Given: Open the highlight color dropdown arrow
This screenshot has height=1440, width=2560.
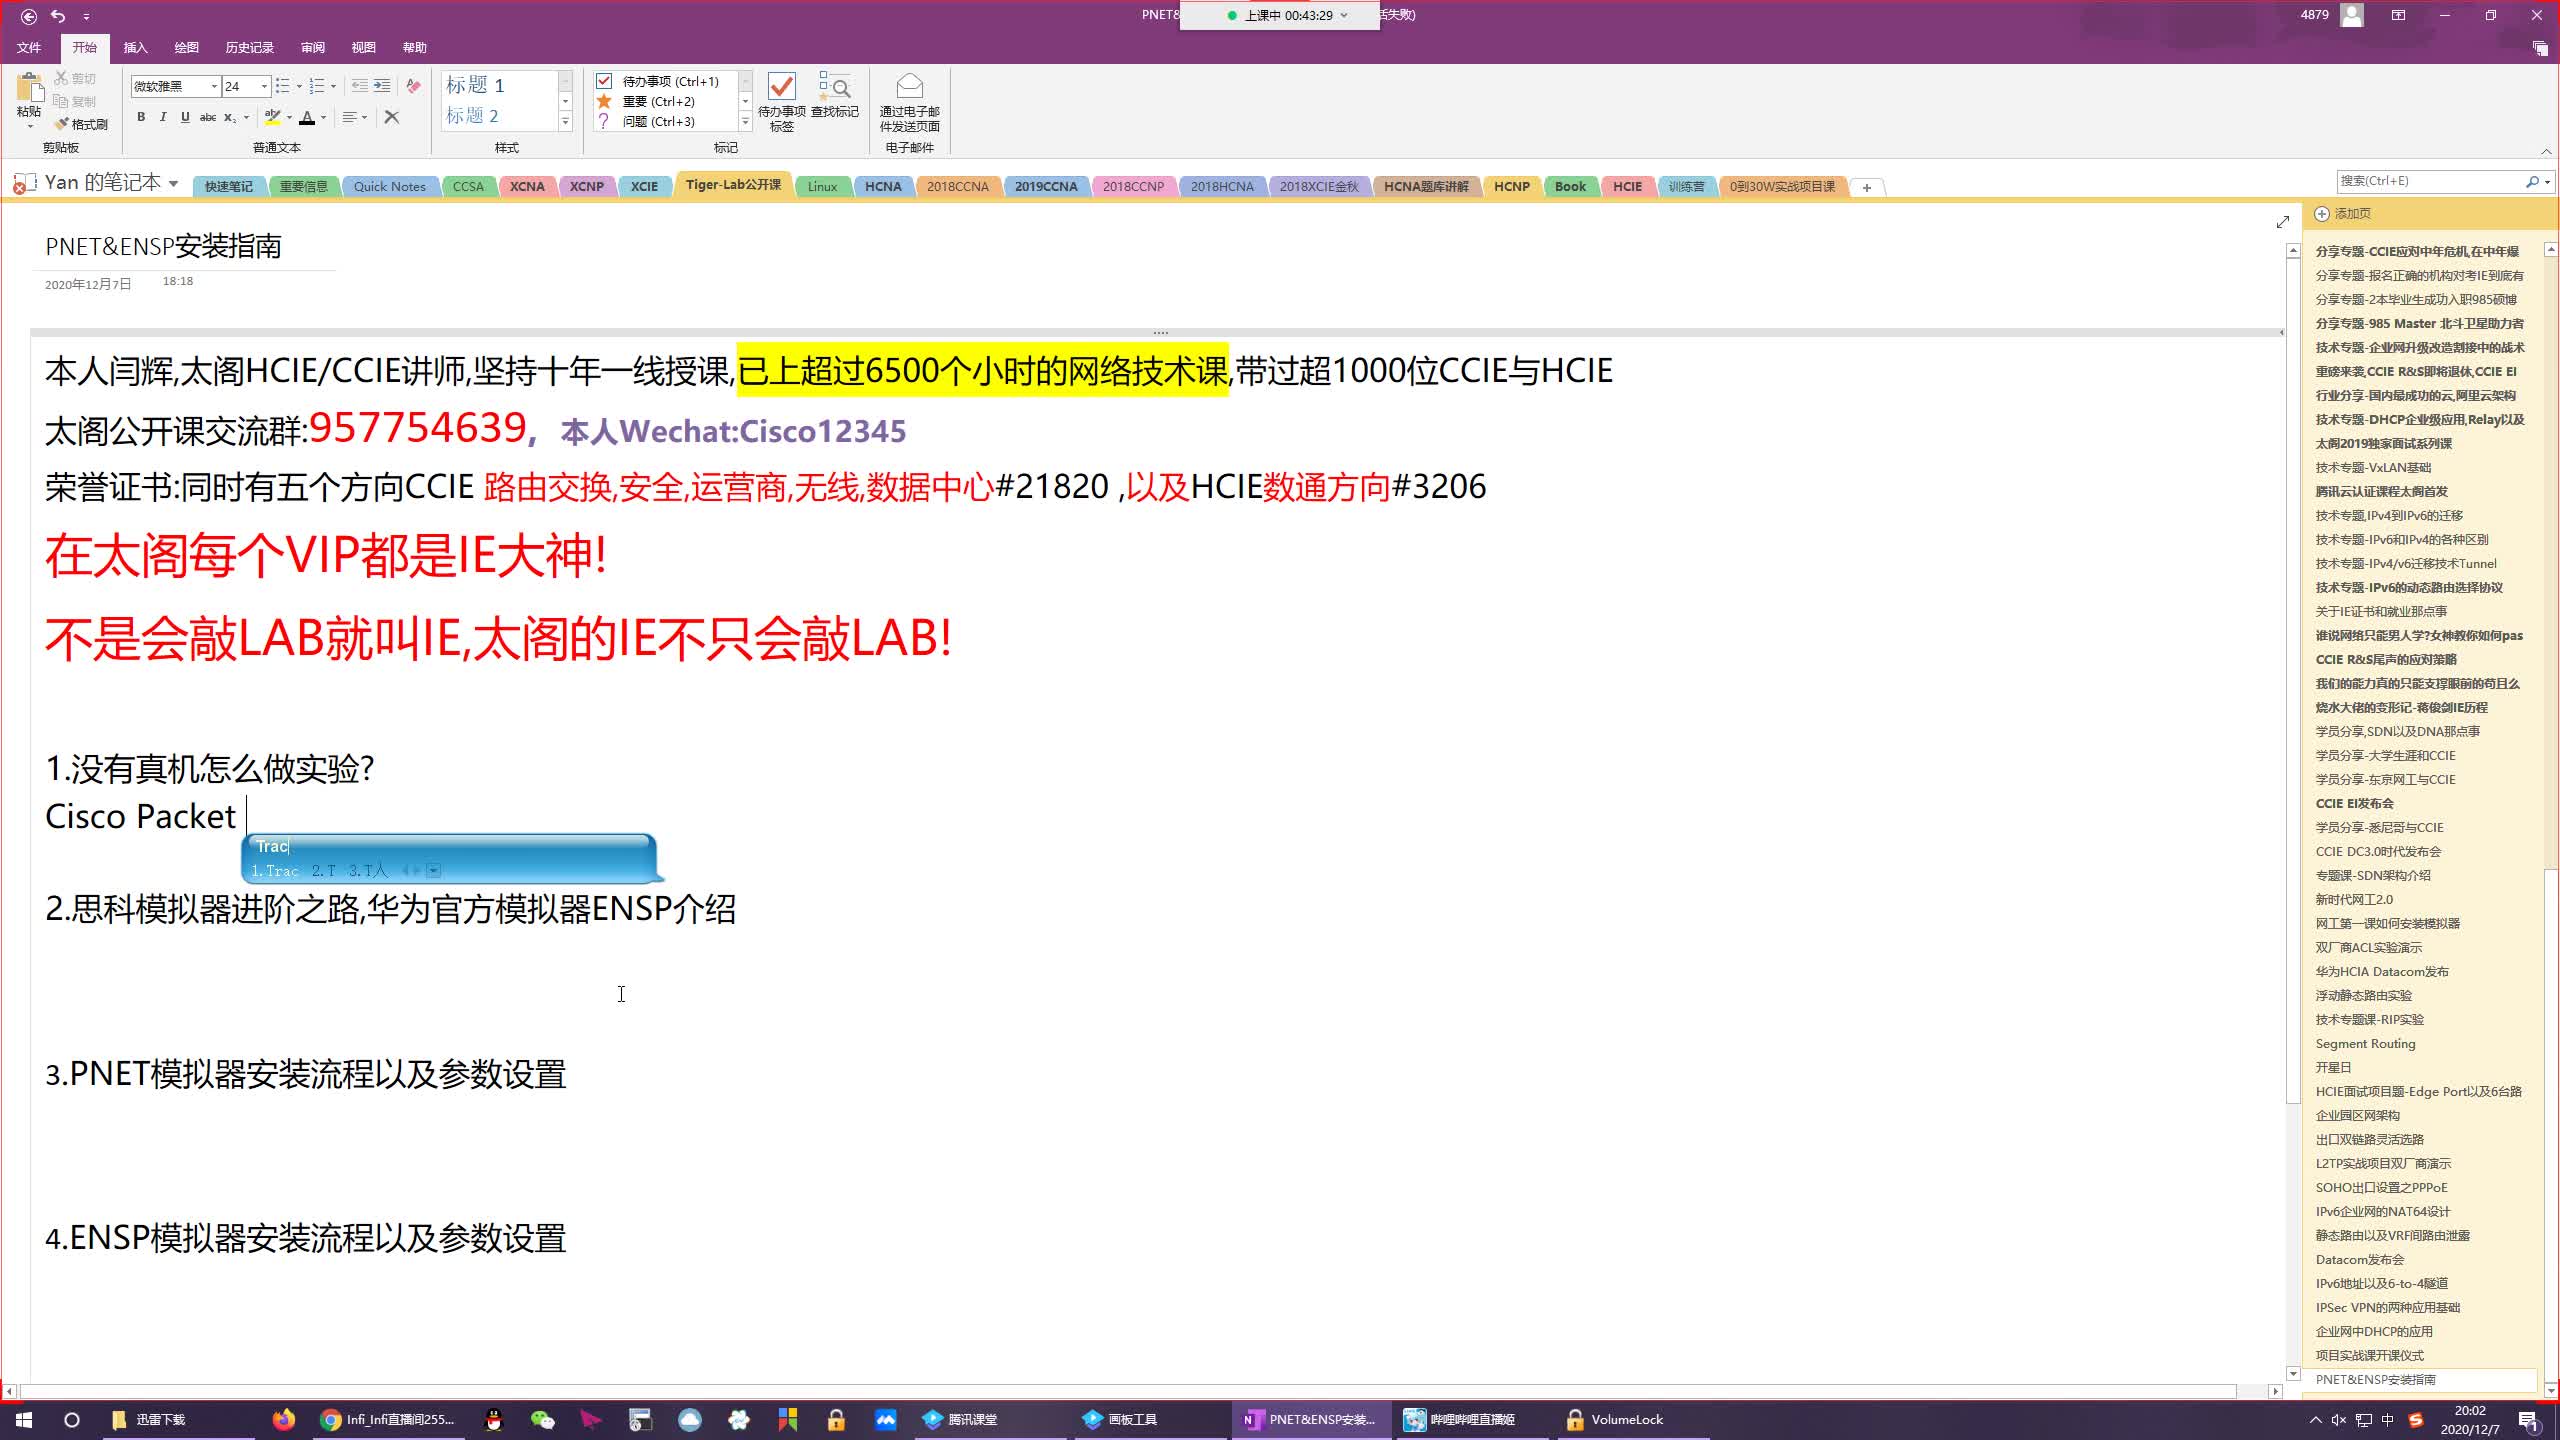Looking at the screenshot, I should click(289, 117).
